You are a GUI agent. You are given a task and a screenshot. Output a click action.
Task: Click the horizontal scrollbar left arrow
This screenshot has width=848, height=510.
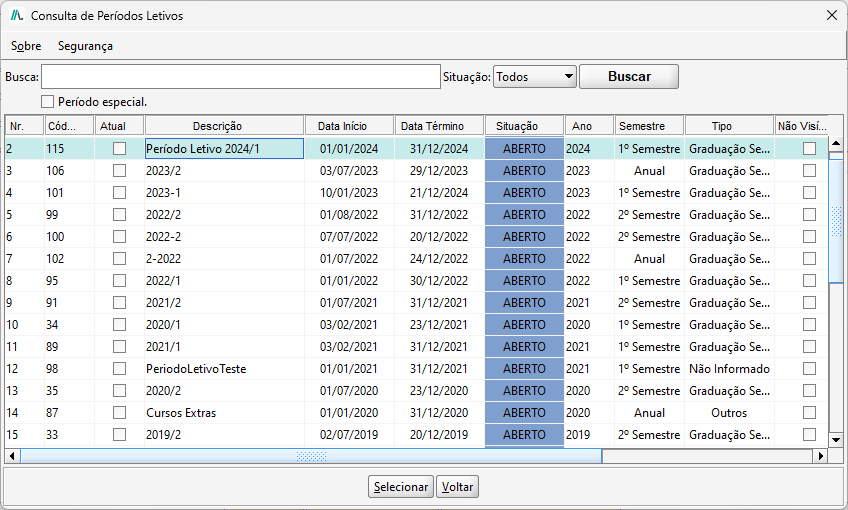coord(12,456)
